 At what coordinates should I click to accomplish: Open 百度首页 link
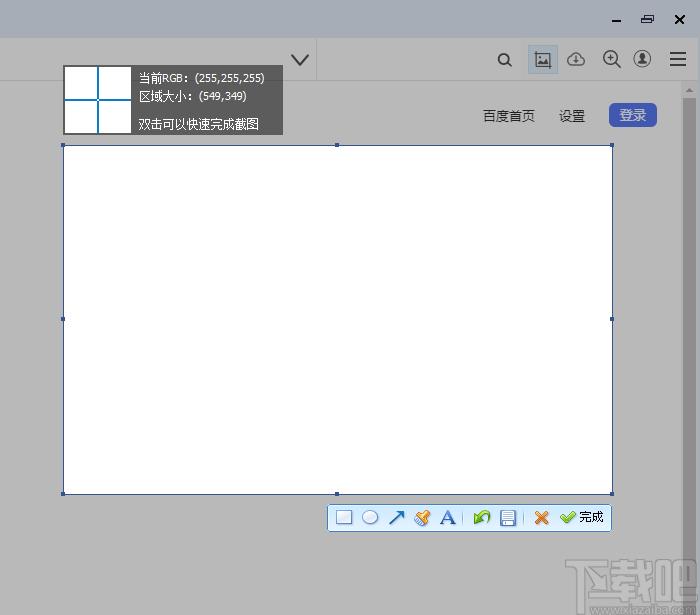pyautogui.click(x=509, y=116)
